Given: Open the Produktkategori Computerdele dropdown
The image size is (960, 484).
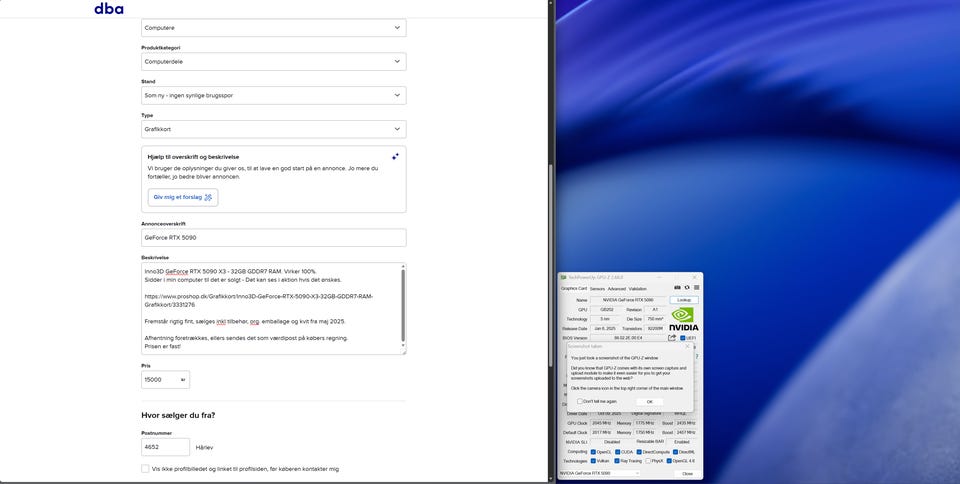Looking at the screenshot, I should pos(274,61).
